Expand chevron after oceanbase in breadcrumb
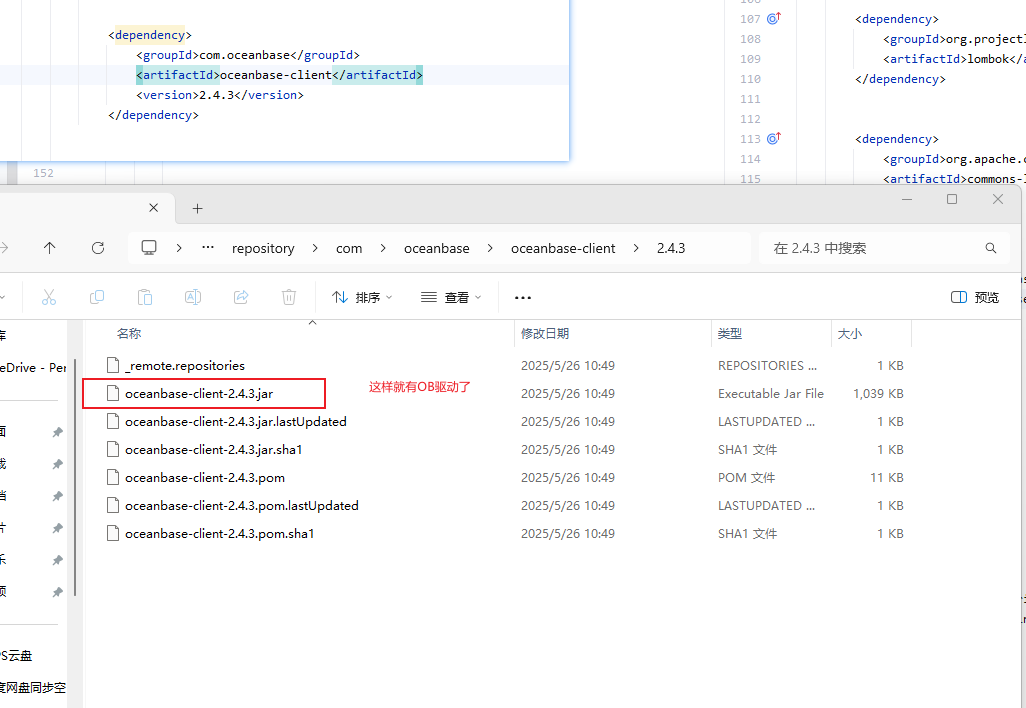Viewport: 1026px width, 708px height. point(490,248)
